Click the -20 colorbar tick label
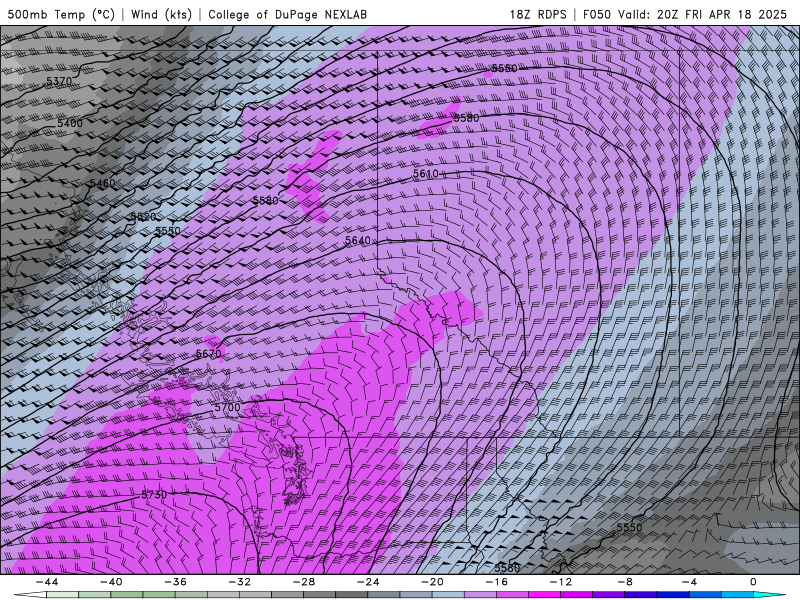800x600 pixels. [x=433, y=582]
